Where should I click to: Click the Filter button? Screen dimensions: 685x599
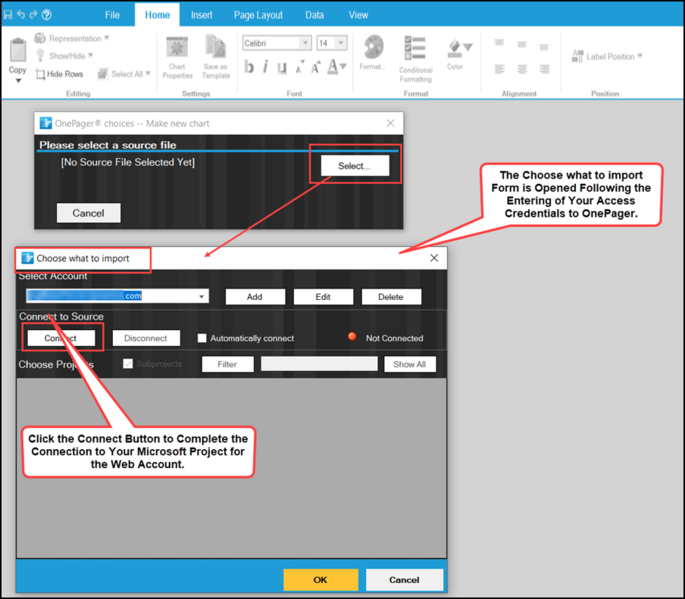pos(228,364)
